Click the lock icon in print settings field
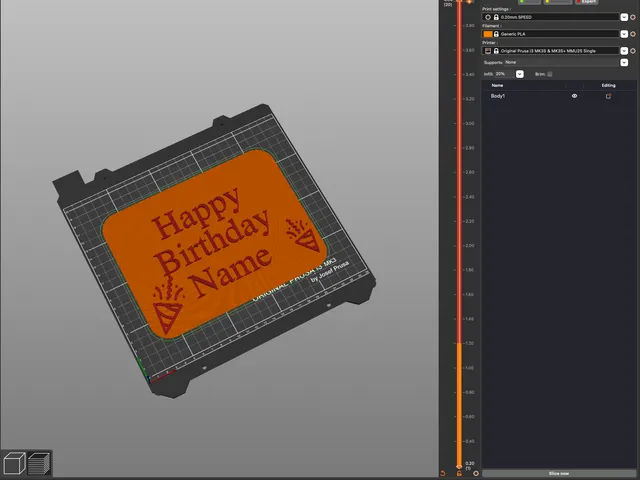 click(x=496, y=17)
